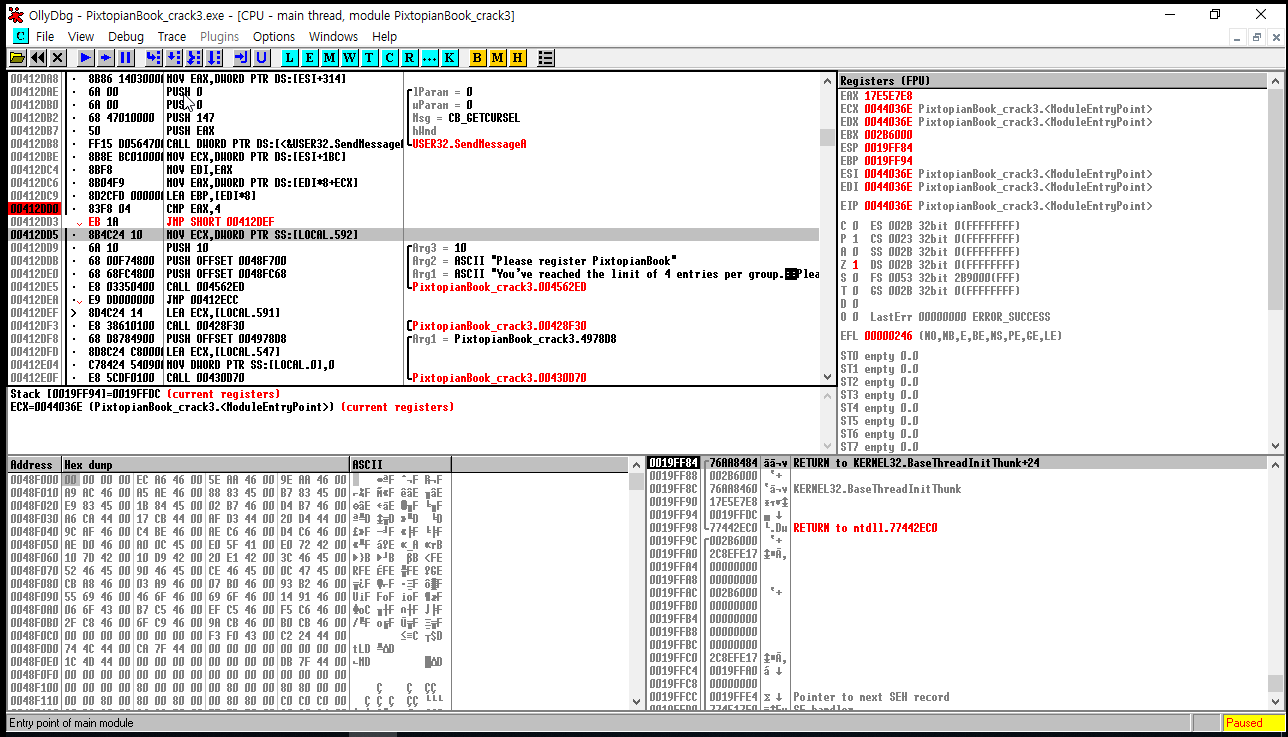Close the debugged program with X icon
The width and height of the screenshot is (1288, 737).
coord(58,58)
